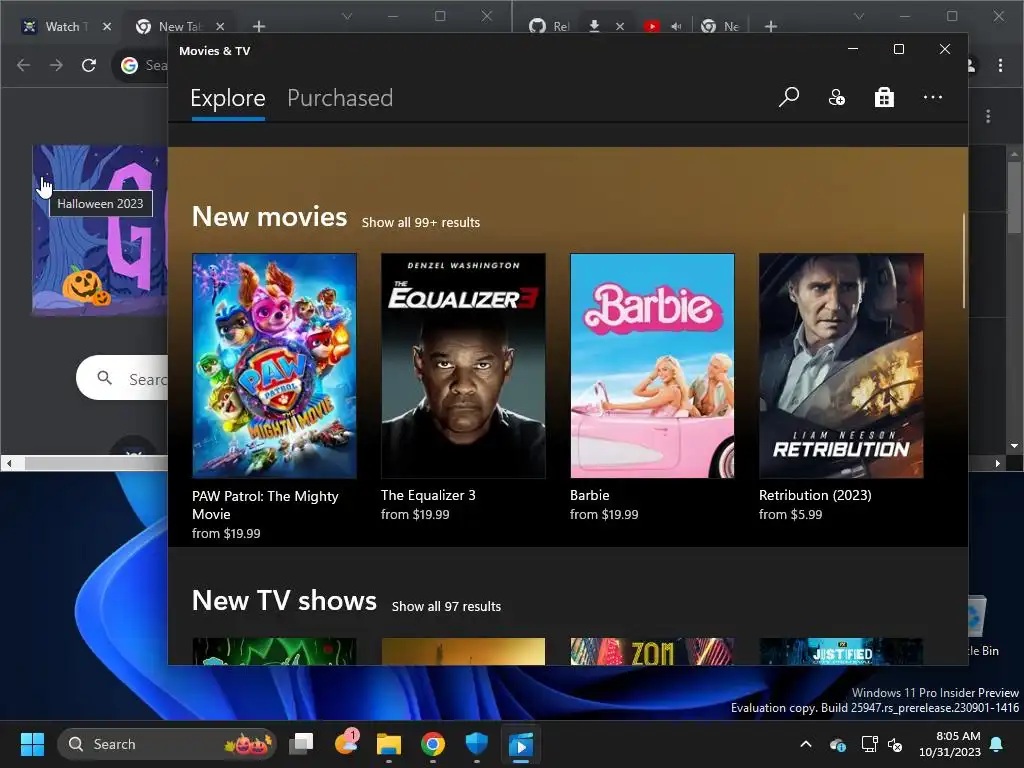Screen dimensions: 1024x768
Task: Open The Equalizer 3 poster
Action: pyautogui.click(x=463, y=366)
